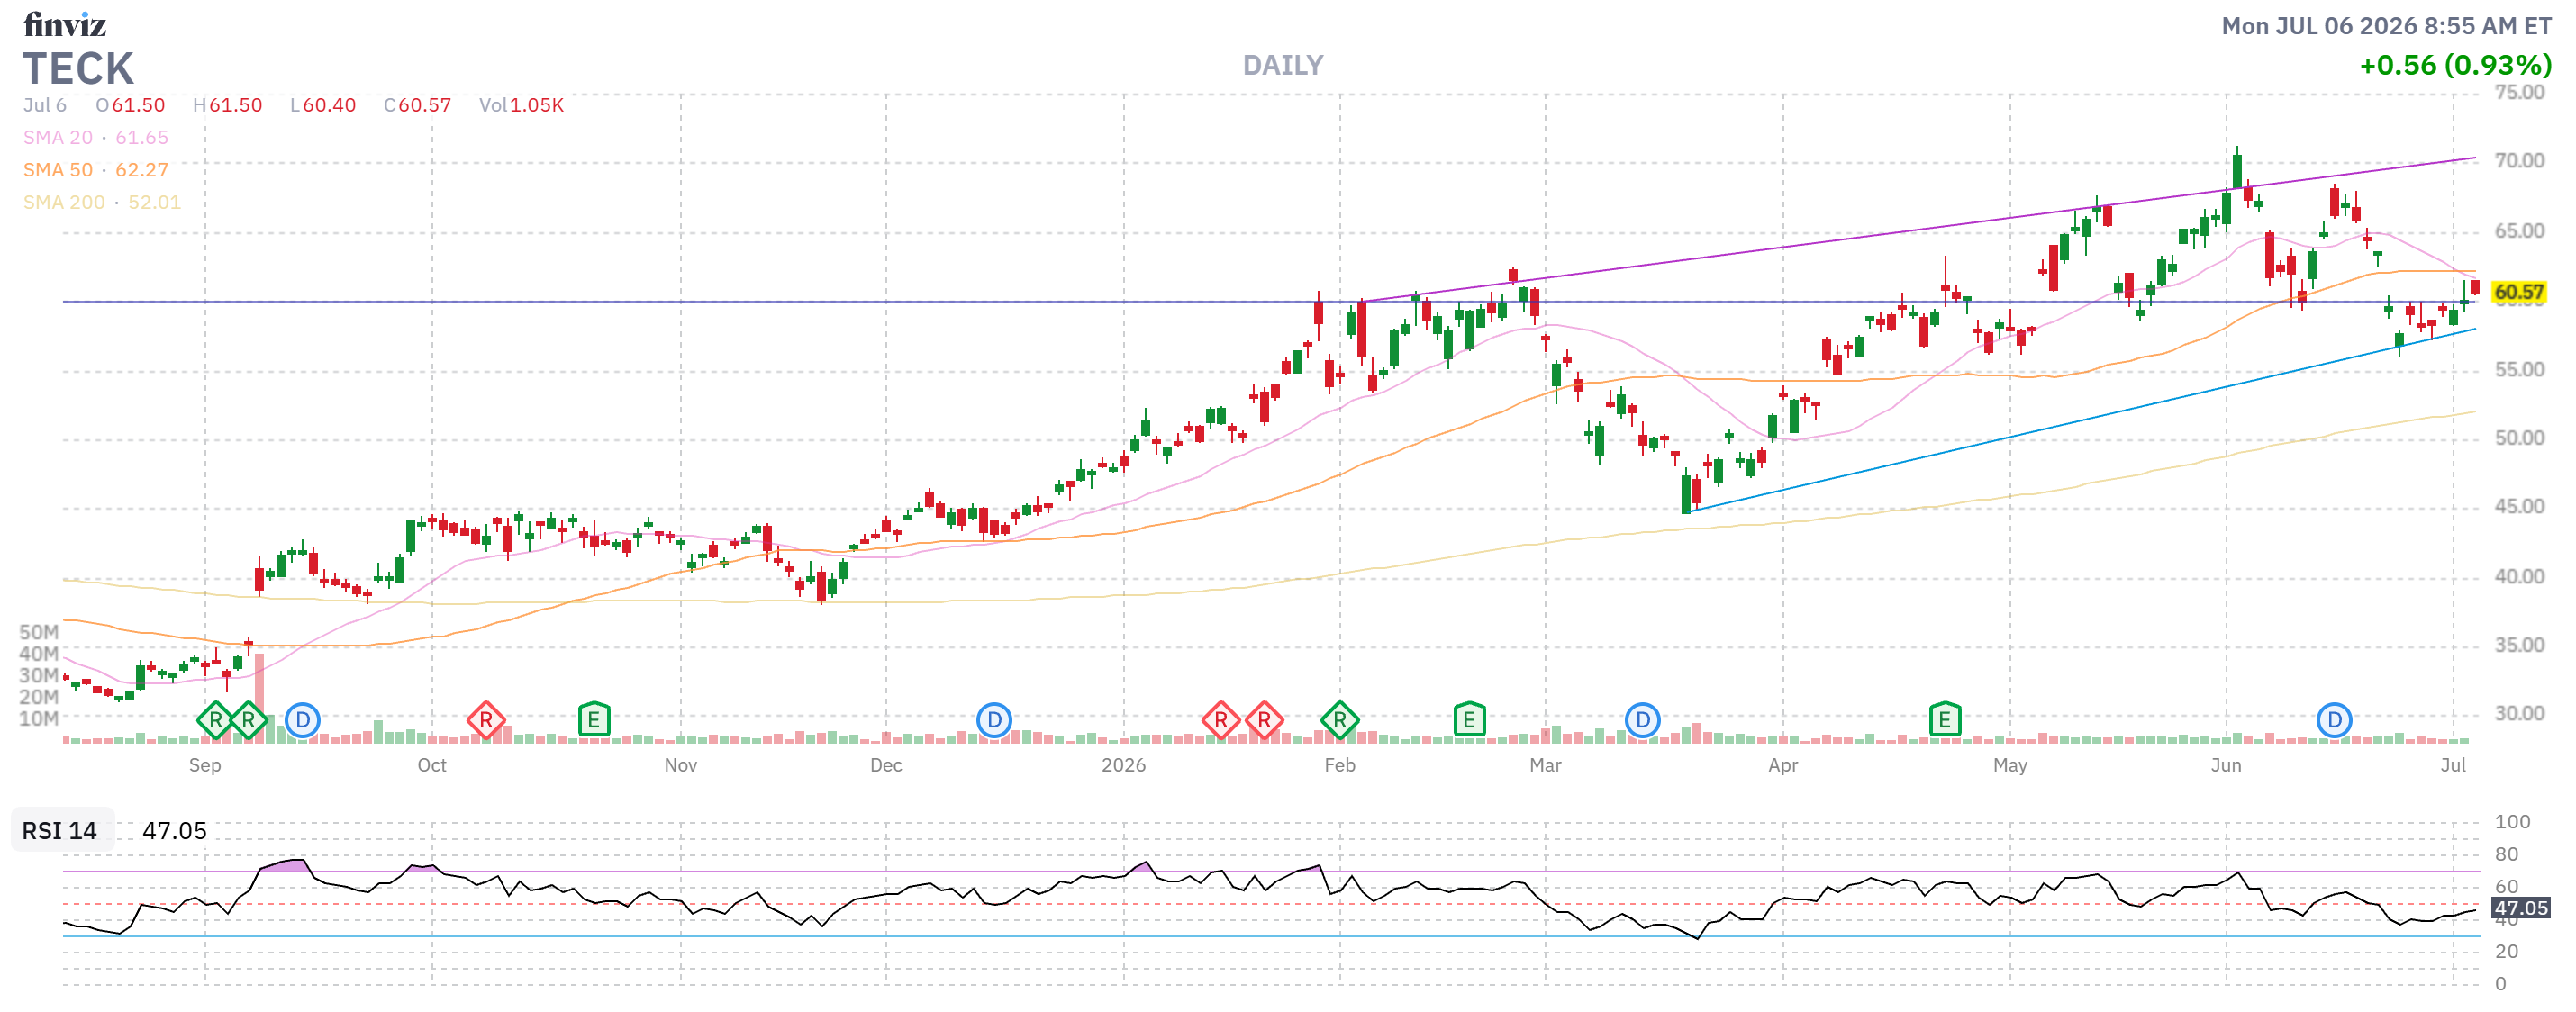Open the green E earnings marker in late April

click(1945, 720)
